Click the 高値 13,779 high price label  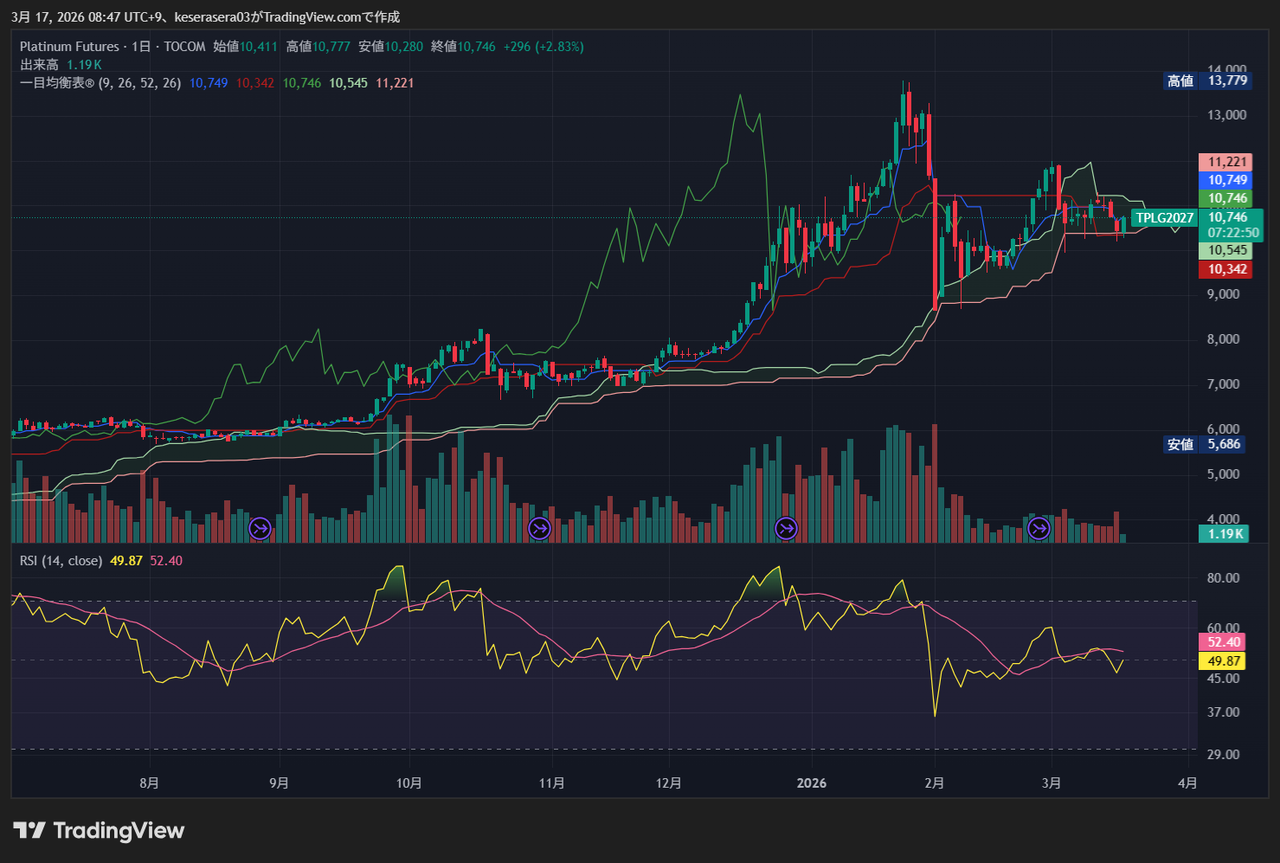(x=1206, y=80)
